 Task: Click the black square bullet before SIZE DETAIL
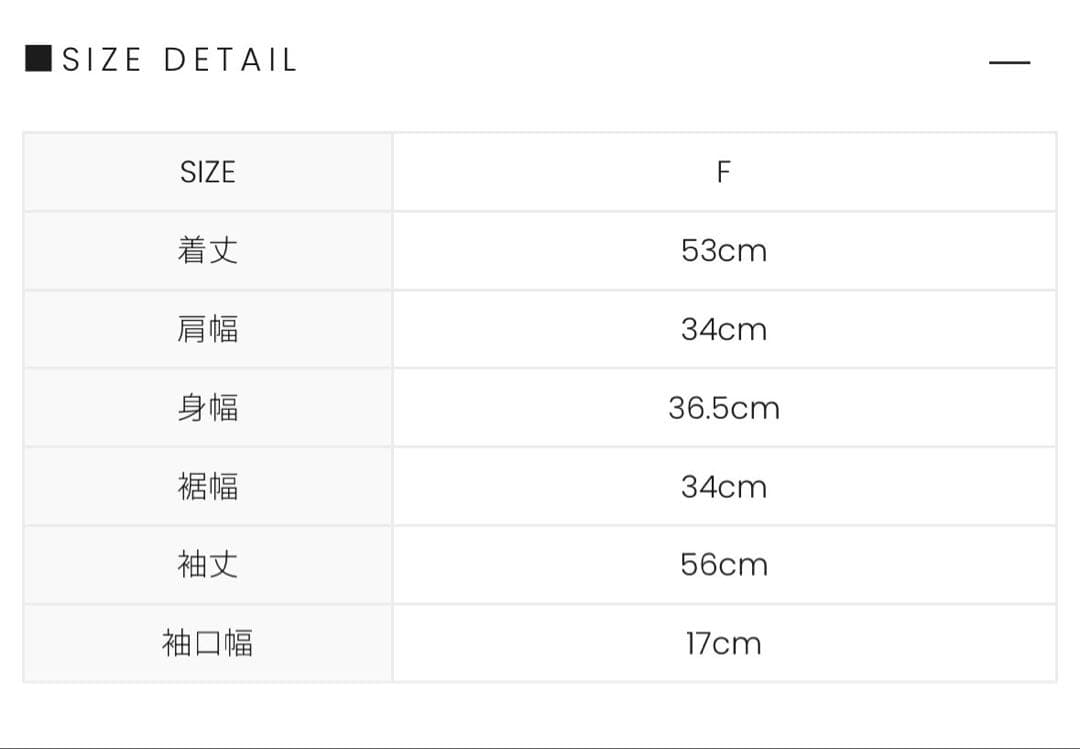[x=38, y=59]
